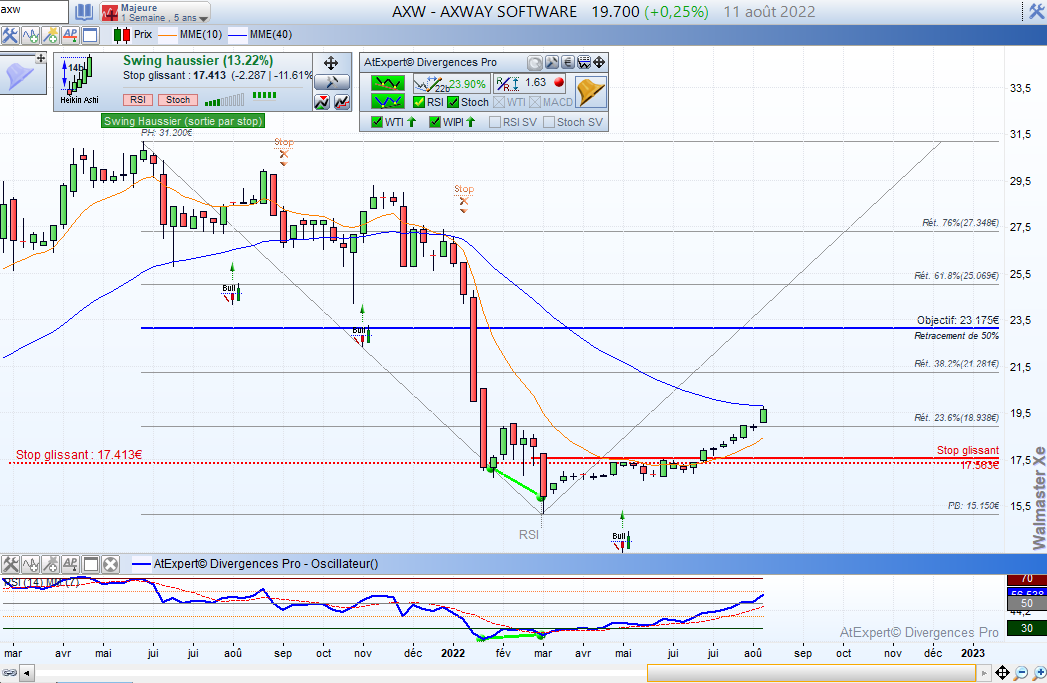Click the 'Stop glissant : 17.413€' red label

(x=79, y=455)
